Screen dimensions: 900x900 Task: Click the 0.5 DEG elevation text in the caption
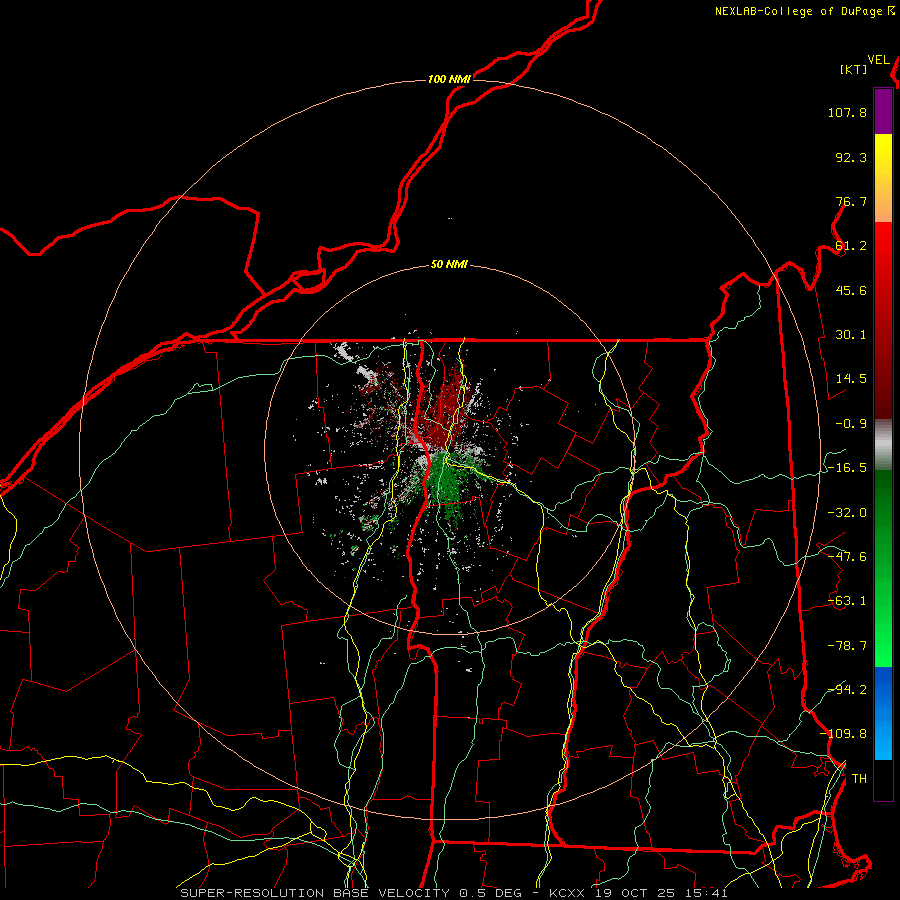[490, 893]
